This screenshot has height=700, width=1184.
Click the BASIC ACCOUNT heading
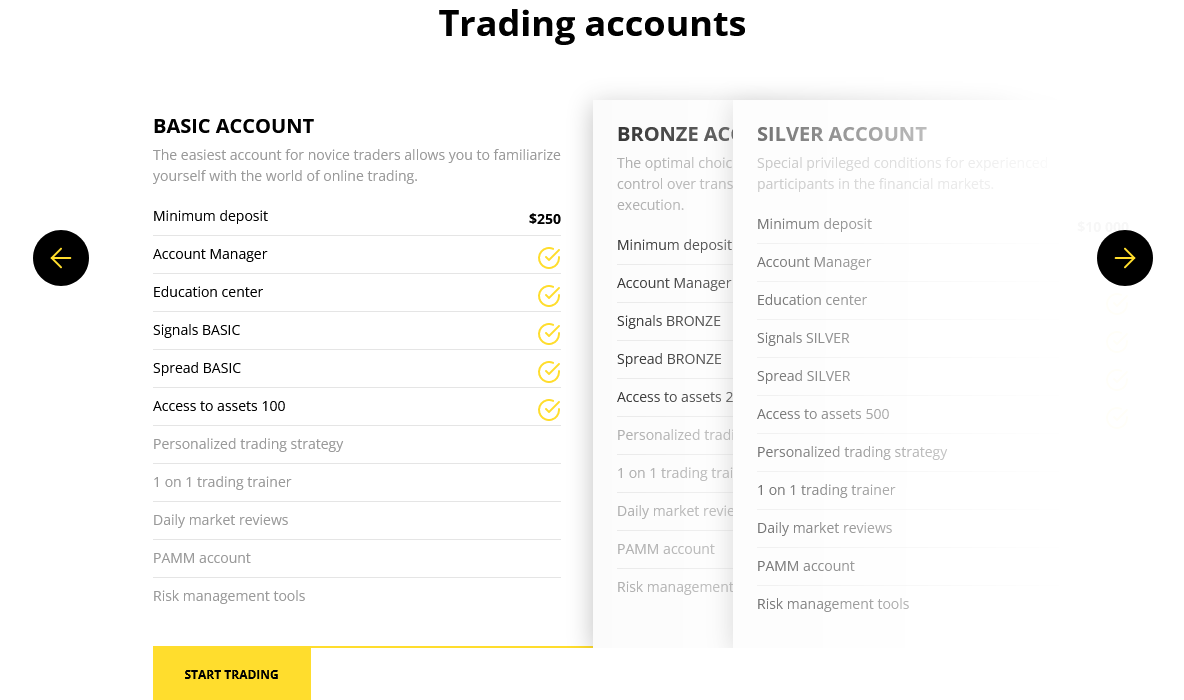[233, 125]
